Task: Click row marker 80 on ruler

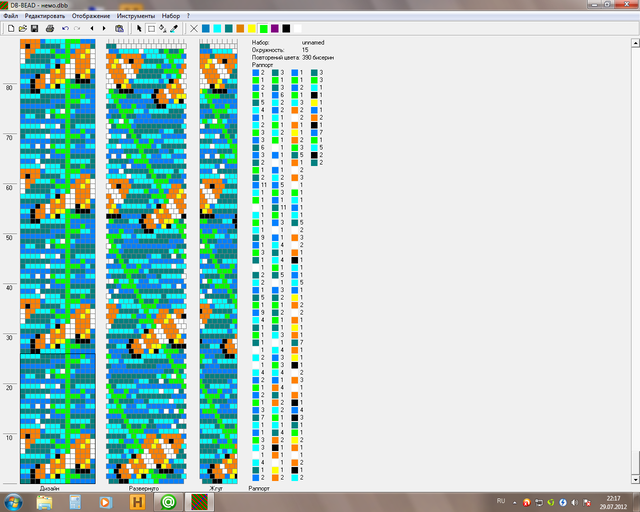Action: click(x=9, y=88)
